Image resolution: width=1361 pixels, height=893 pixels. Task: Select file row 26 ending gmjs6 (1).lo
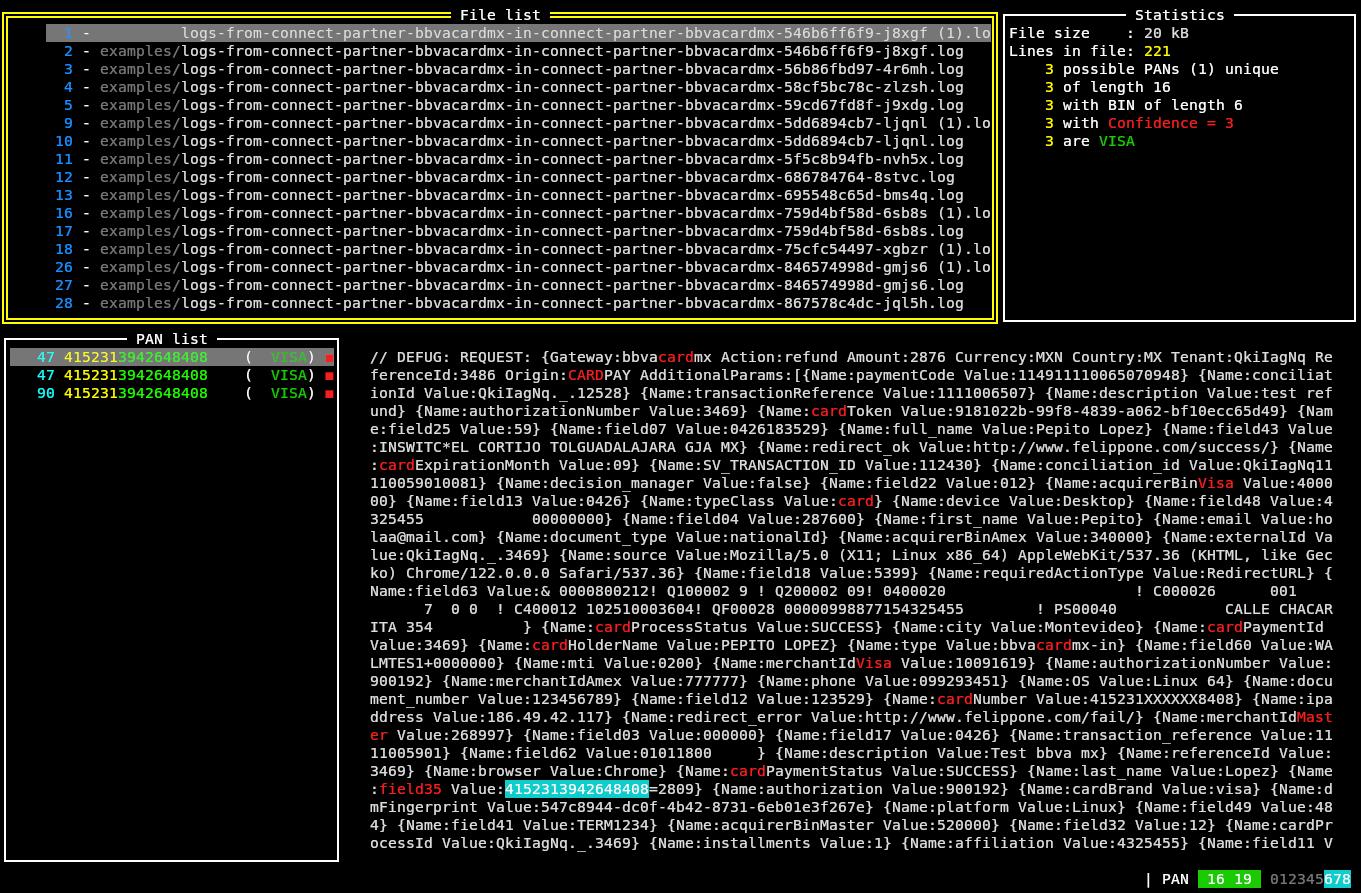pos(518,267)
